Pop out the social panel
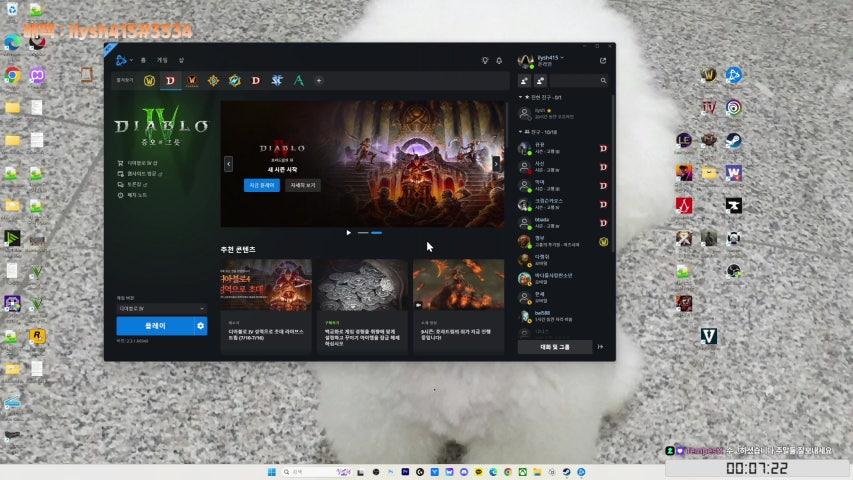853x480 pixels. click(x=603, y=61)
